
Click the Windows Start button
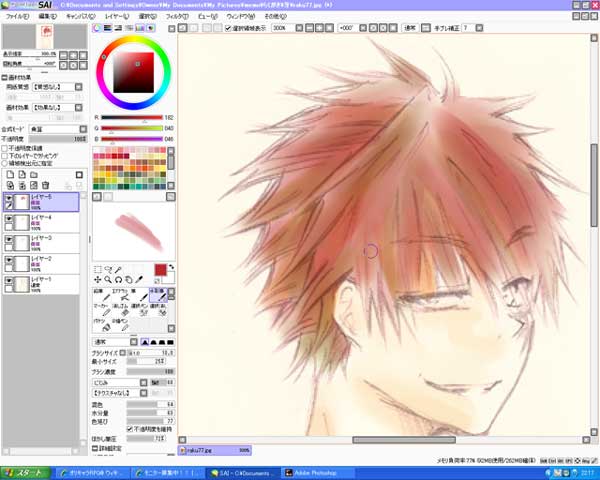point(25,473)
